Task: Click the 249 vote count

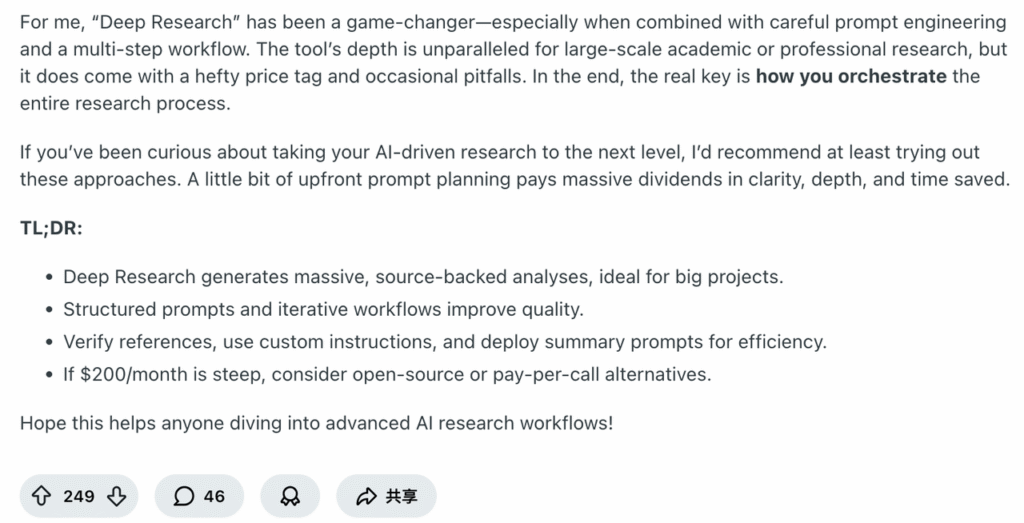Action: pos(78,496)
